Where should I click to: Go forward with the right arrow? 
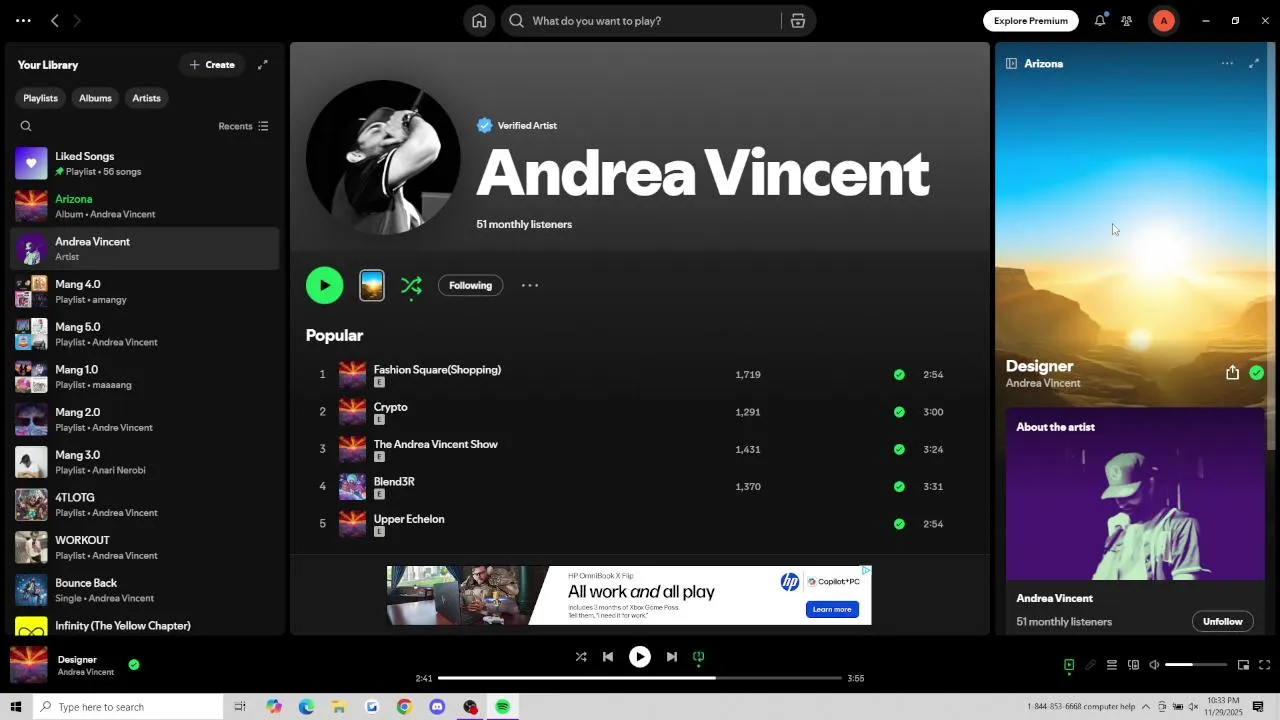point(77,21)
